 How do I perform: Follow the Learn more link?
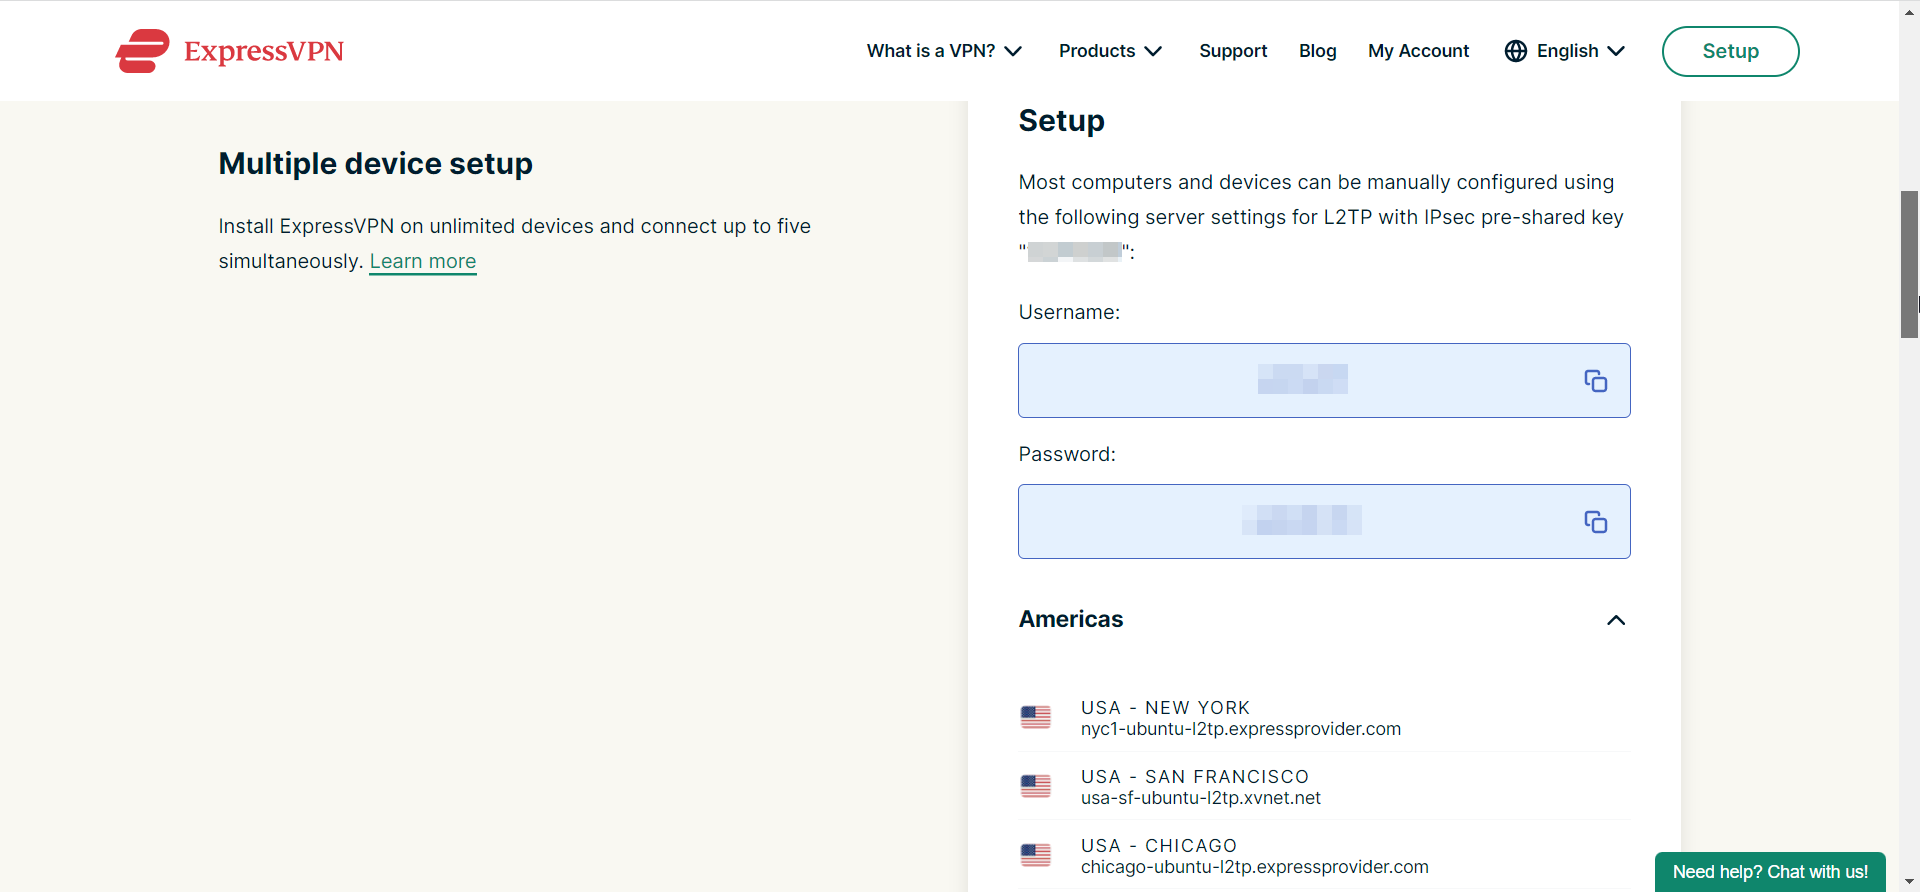[423, 261]
